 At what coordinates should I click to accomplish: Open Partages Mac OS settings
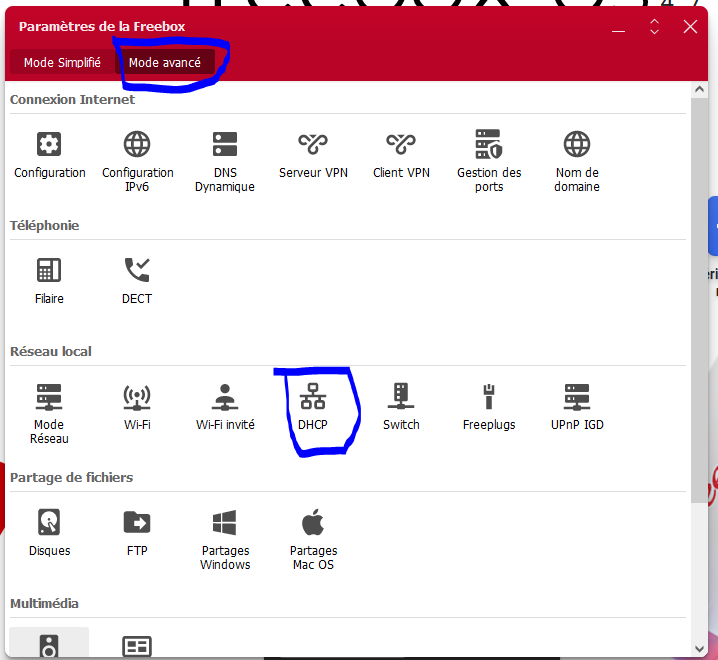tap(313, 540)
